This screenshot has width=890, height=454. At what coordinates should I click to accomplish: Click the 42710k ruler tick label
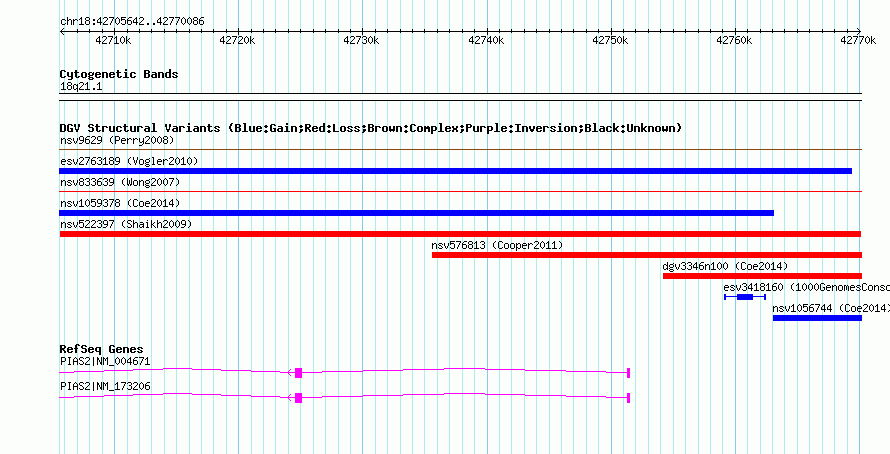point(114,41)
